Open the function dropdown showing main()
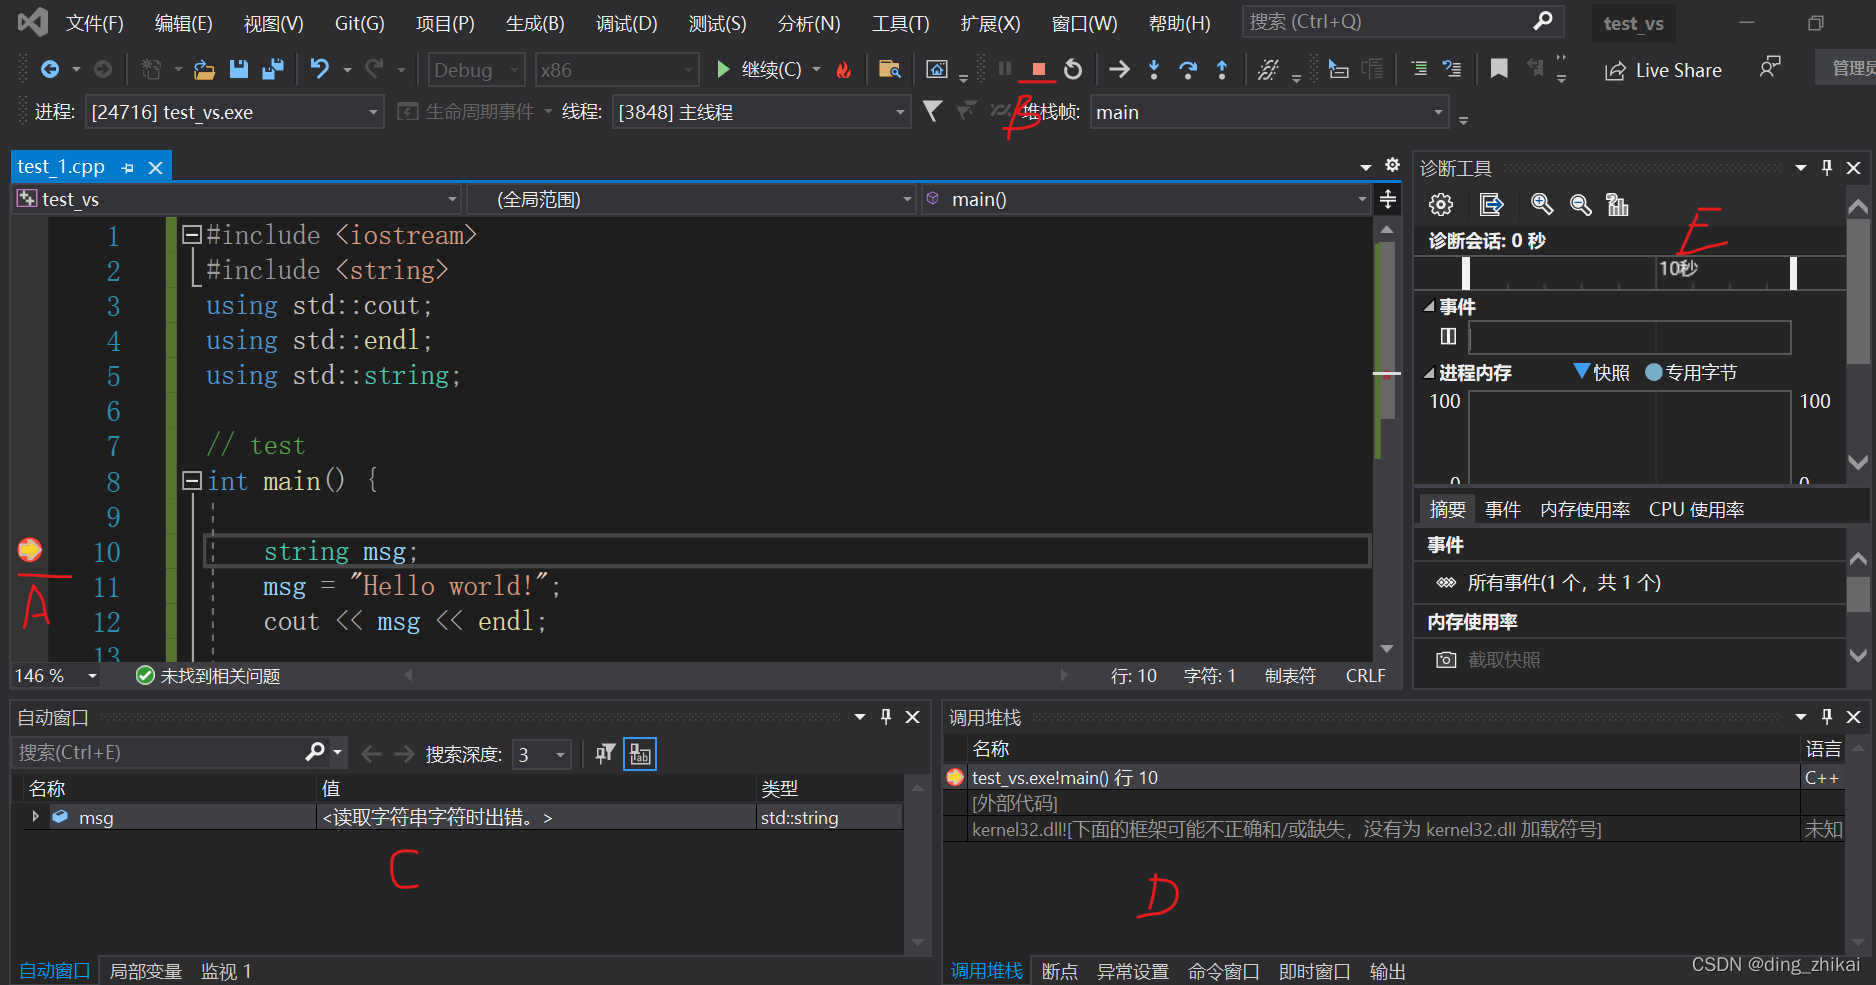The image size is (1876, 985). (x=1147, y=199)
